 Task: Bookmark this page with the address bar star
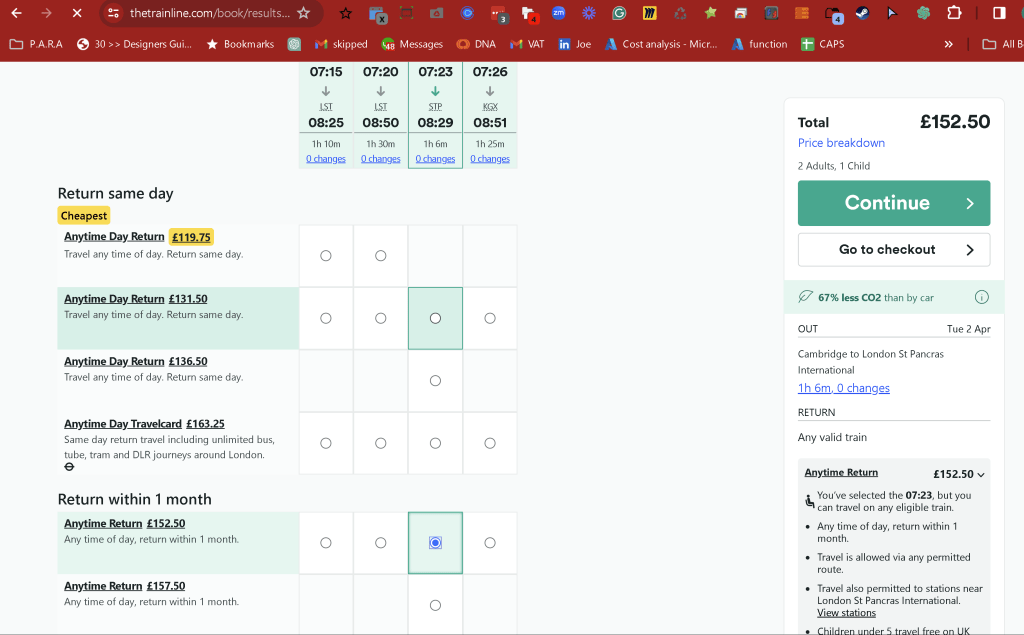304,13
